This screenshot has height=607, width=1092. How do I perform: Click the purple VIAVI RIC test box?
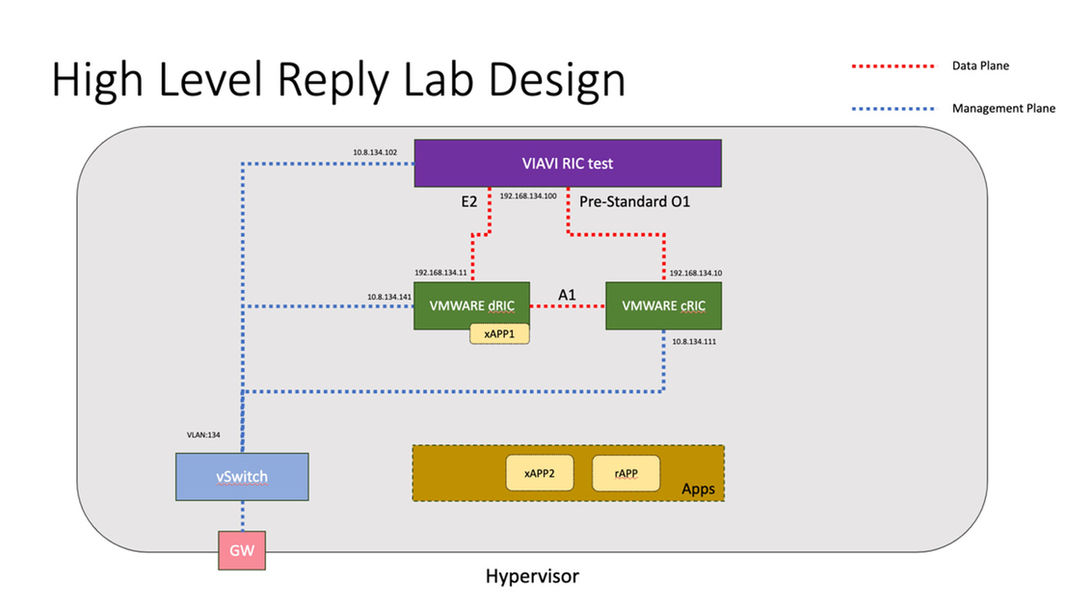(x=567, y=163)
